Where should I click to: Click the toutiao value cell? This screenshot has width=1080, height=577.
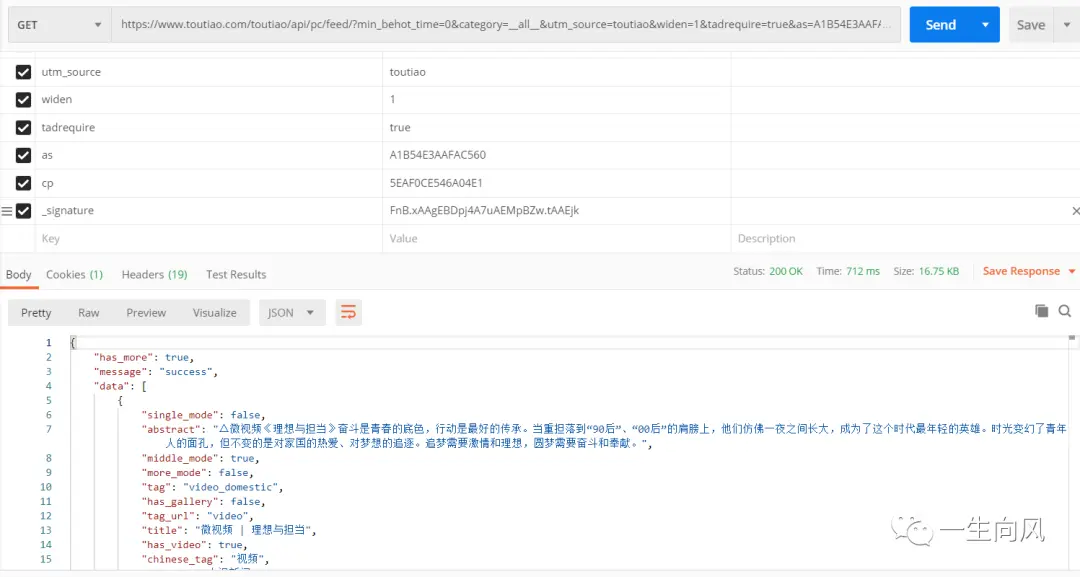[x=557, y=72]
